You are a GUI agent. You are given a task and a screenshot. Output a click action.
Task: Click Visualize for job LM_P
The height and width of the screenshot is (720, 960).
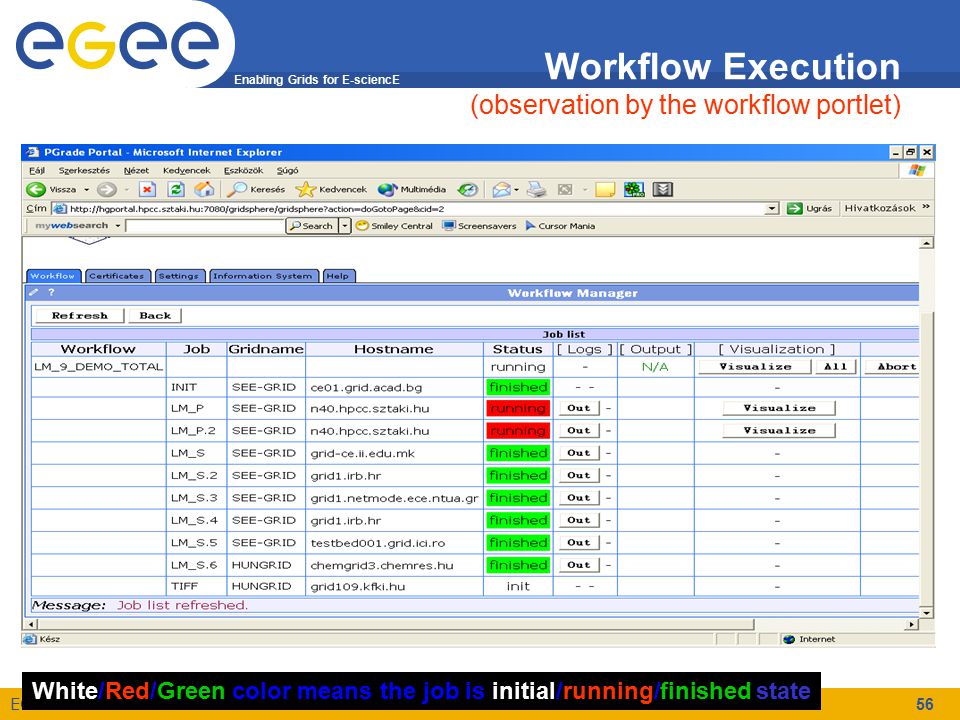[x=779, y=408]
